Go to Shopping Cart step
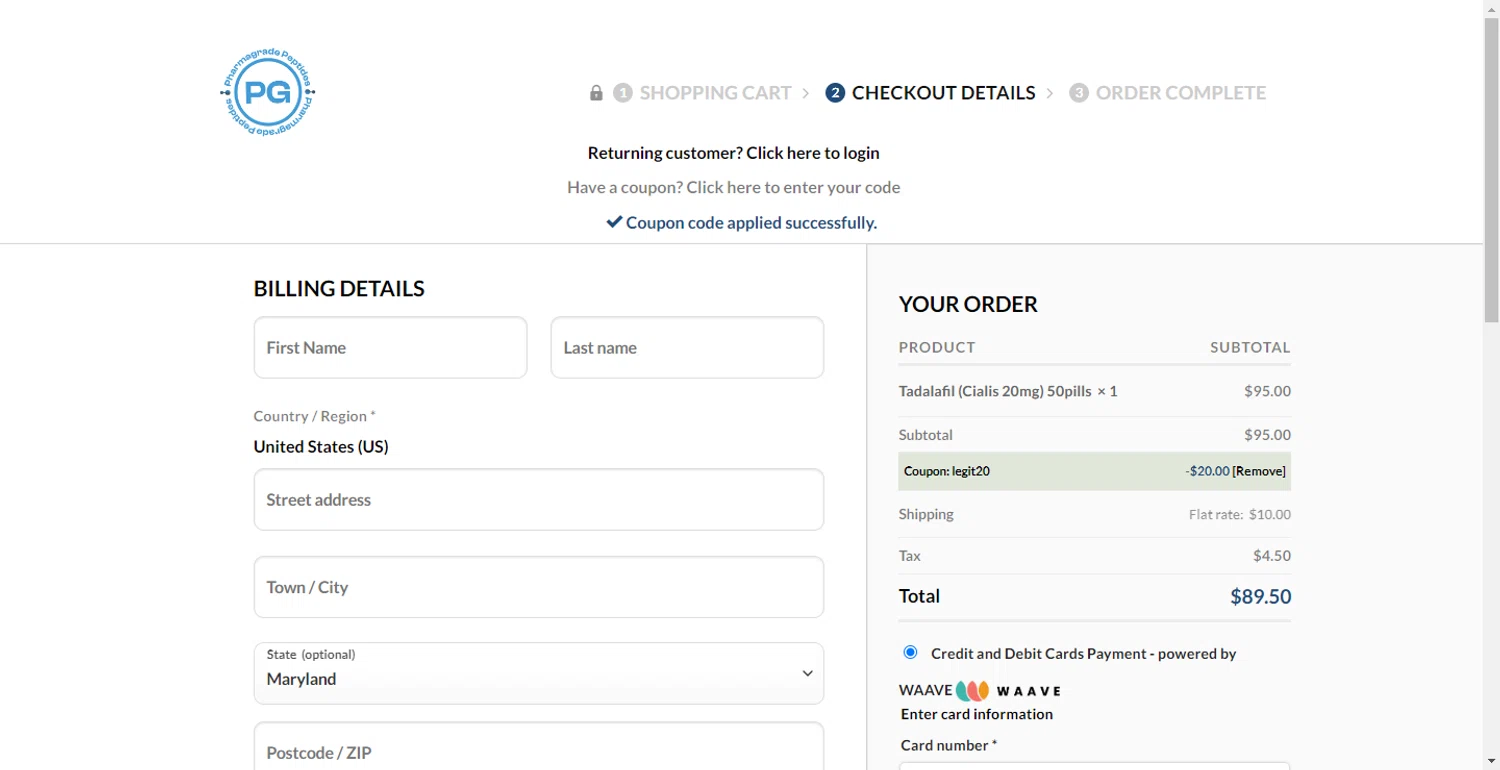 [716, 93]
